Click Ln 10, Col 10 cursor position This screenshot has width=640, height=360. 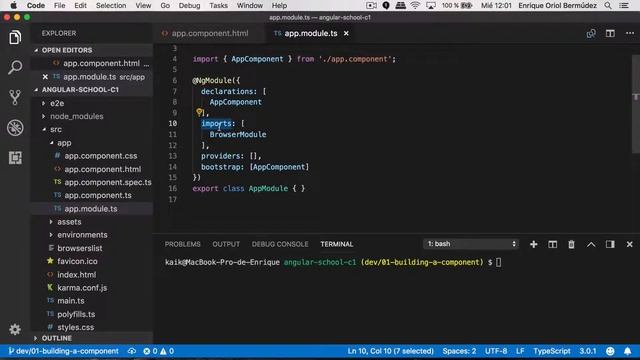coord(390,351)
